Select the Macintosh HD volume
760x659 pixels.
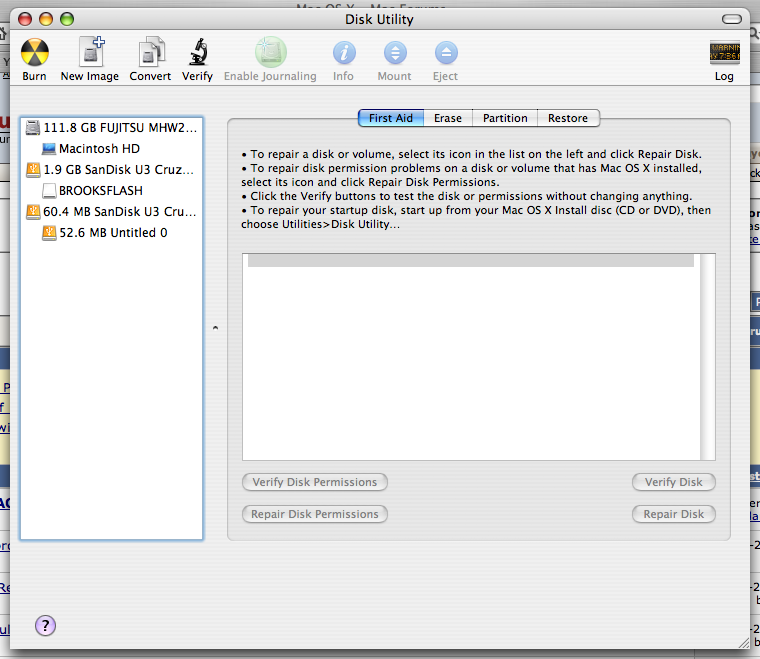point(111,148)
